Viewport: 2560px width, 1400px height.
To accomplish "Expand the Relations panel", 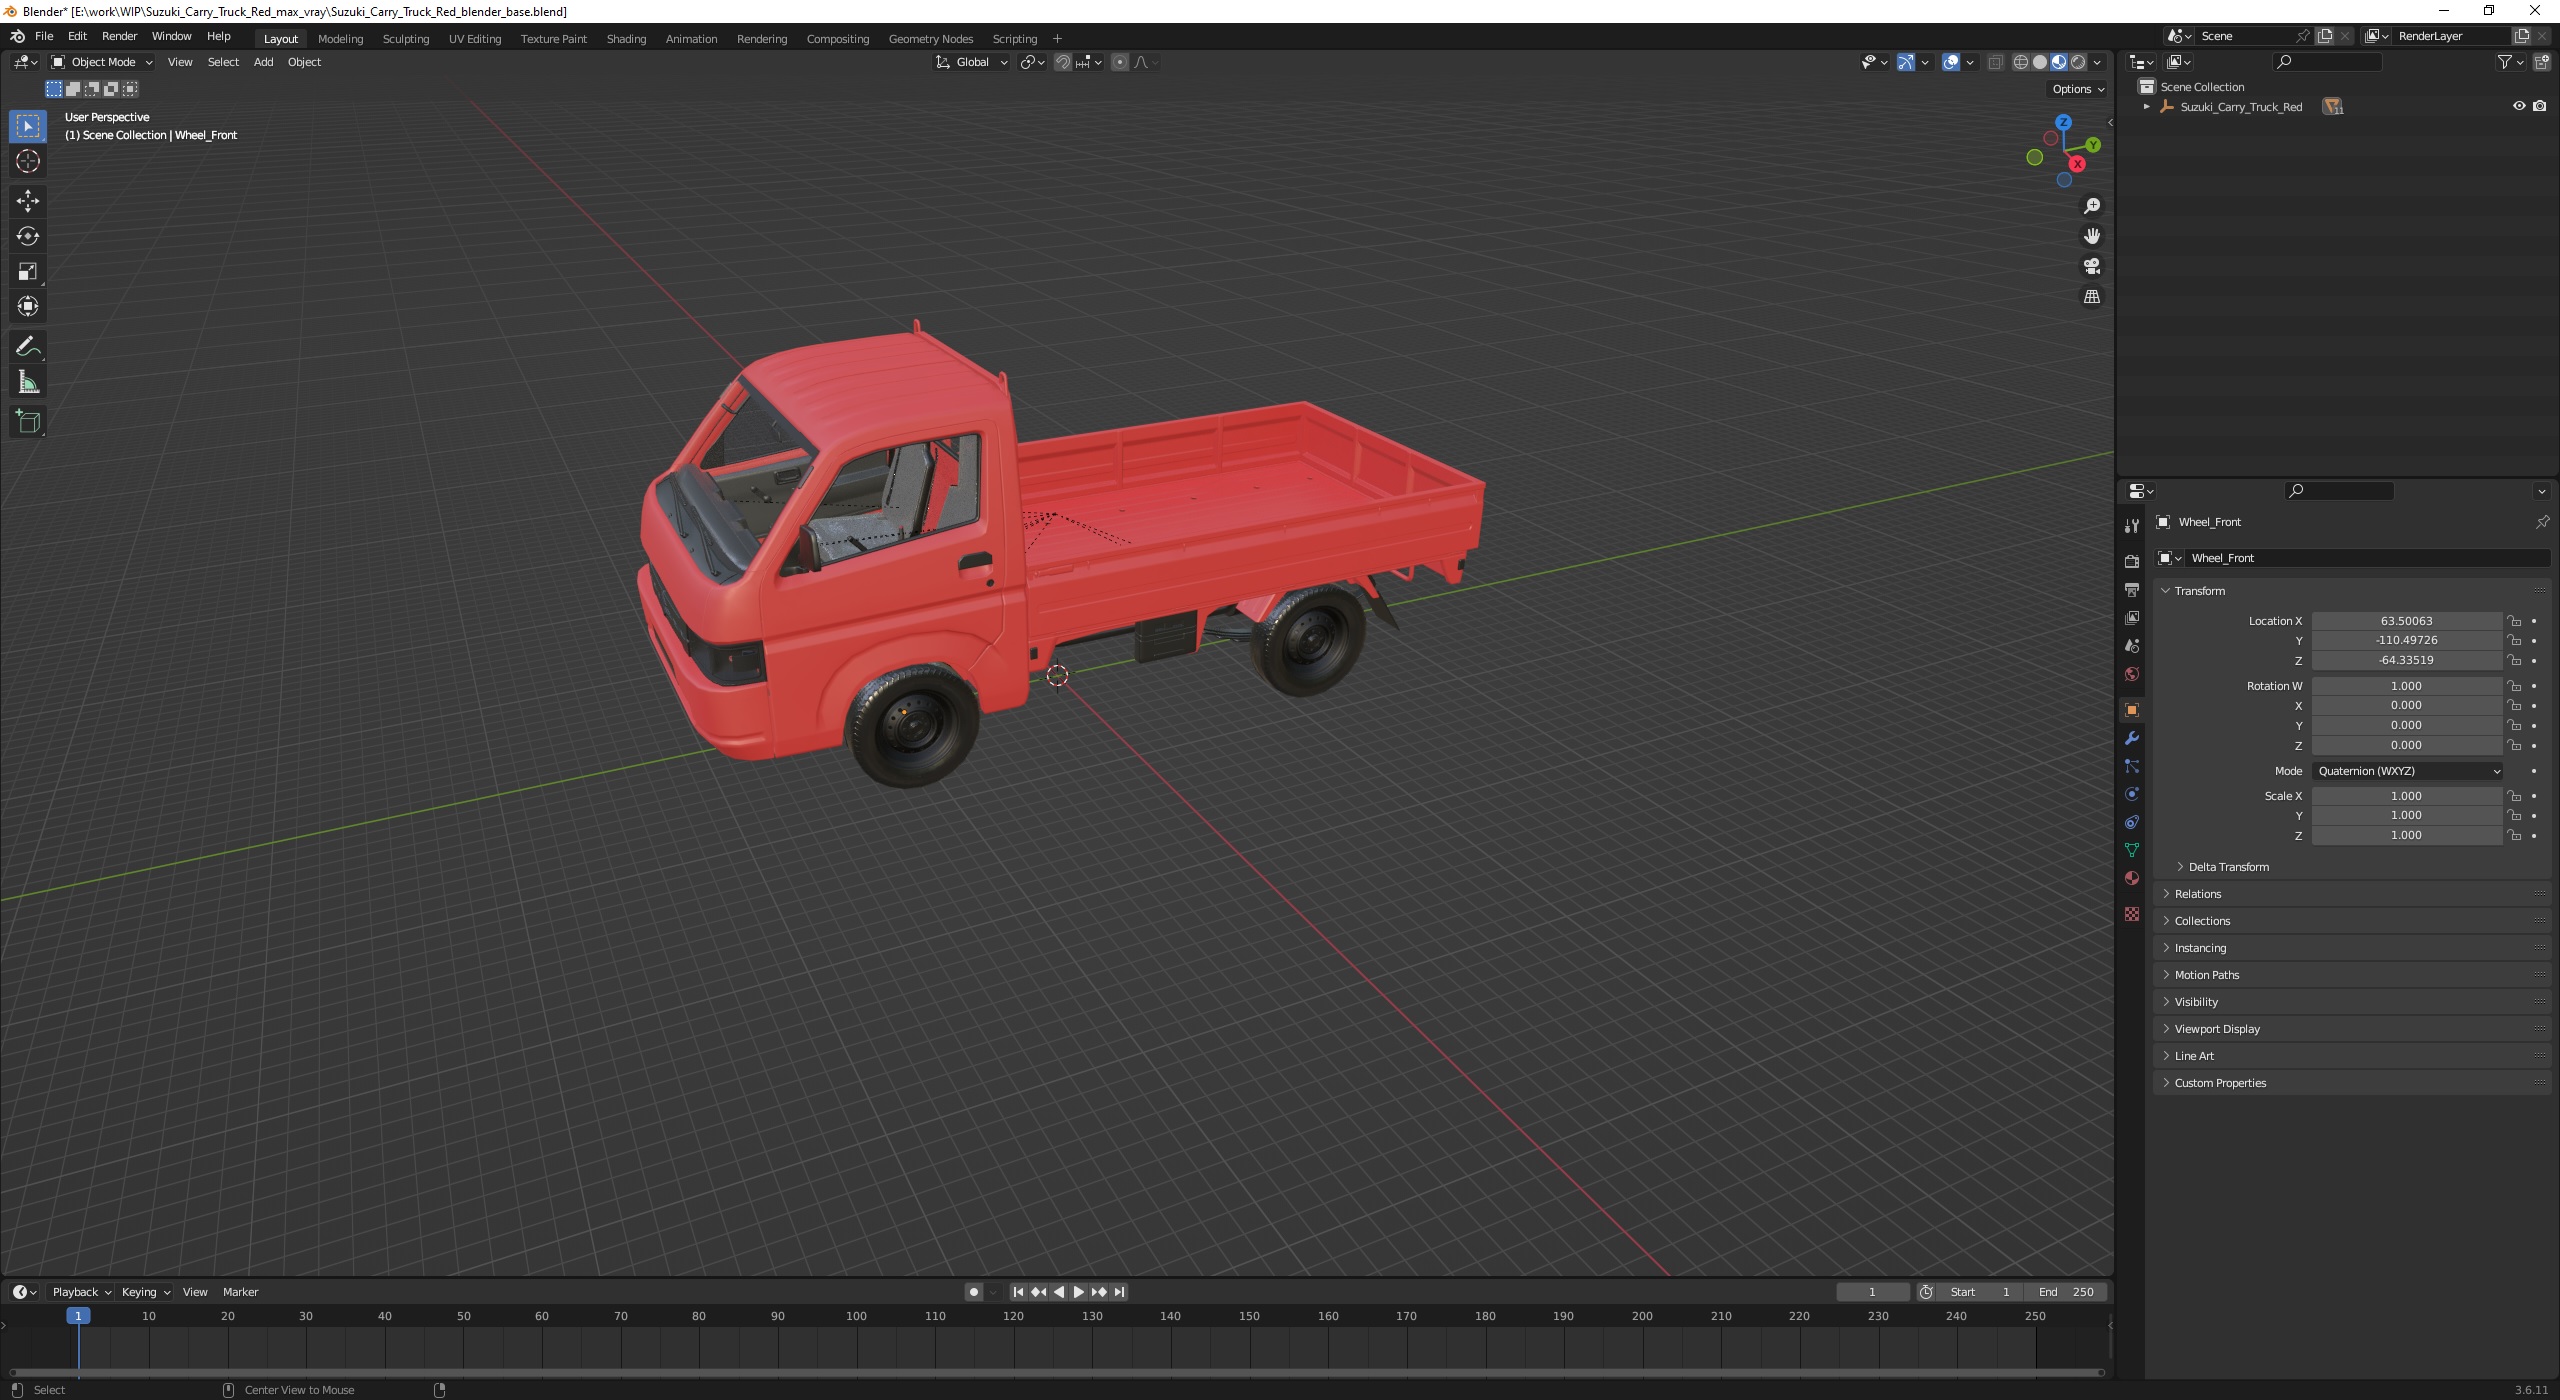I will point(2198,894).
